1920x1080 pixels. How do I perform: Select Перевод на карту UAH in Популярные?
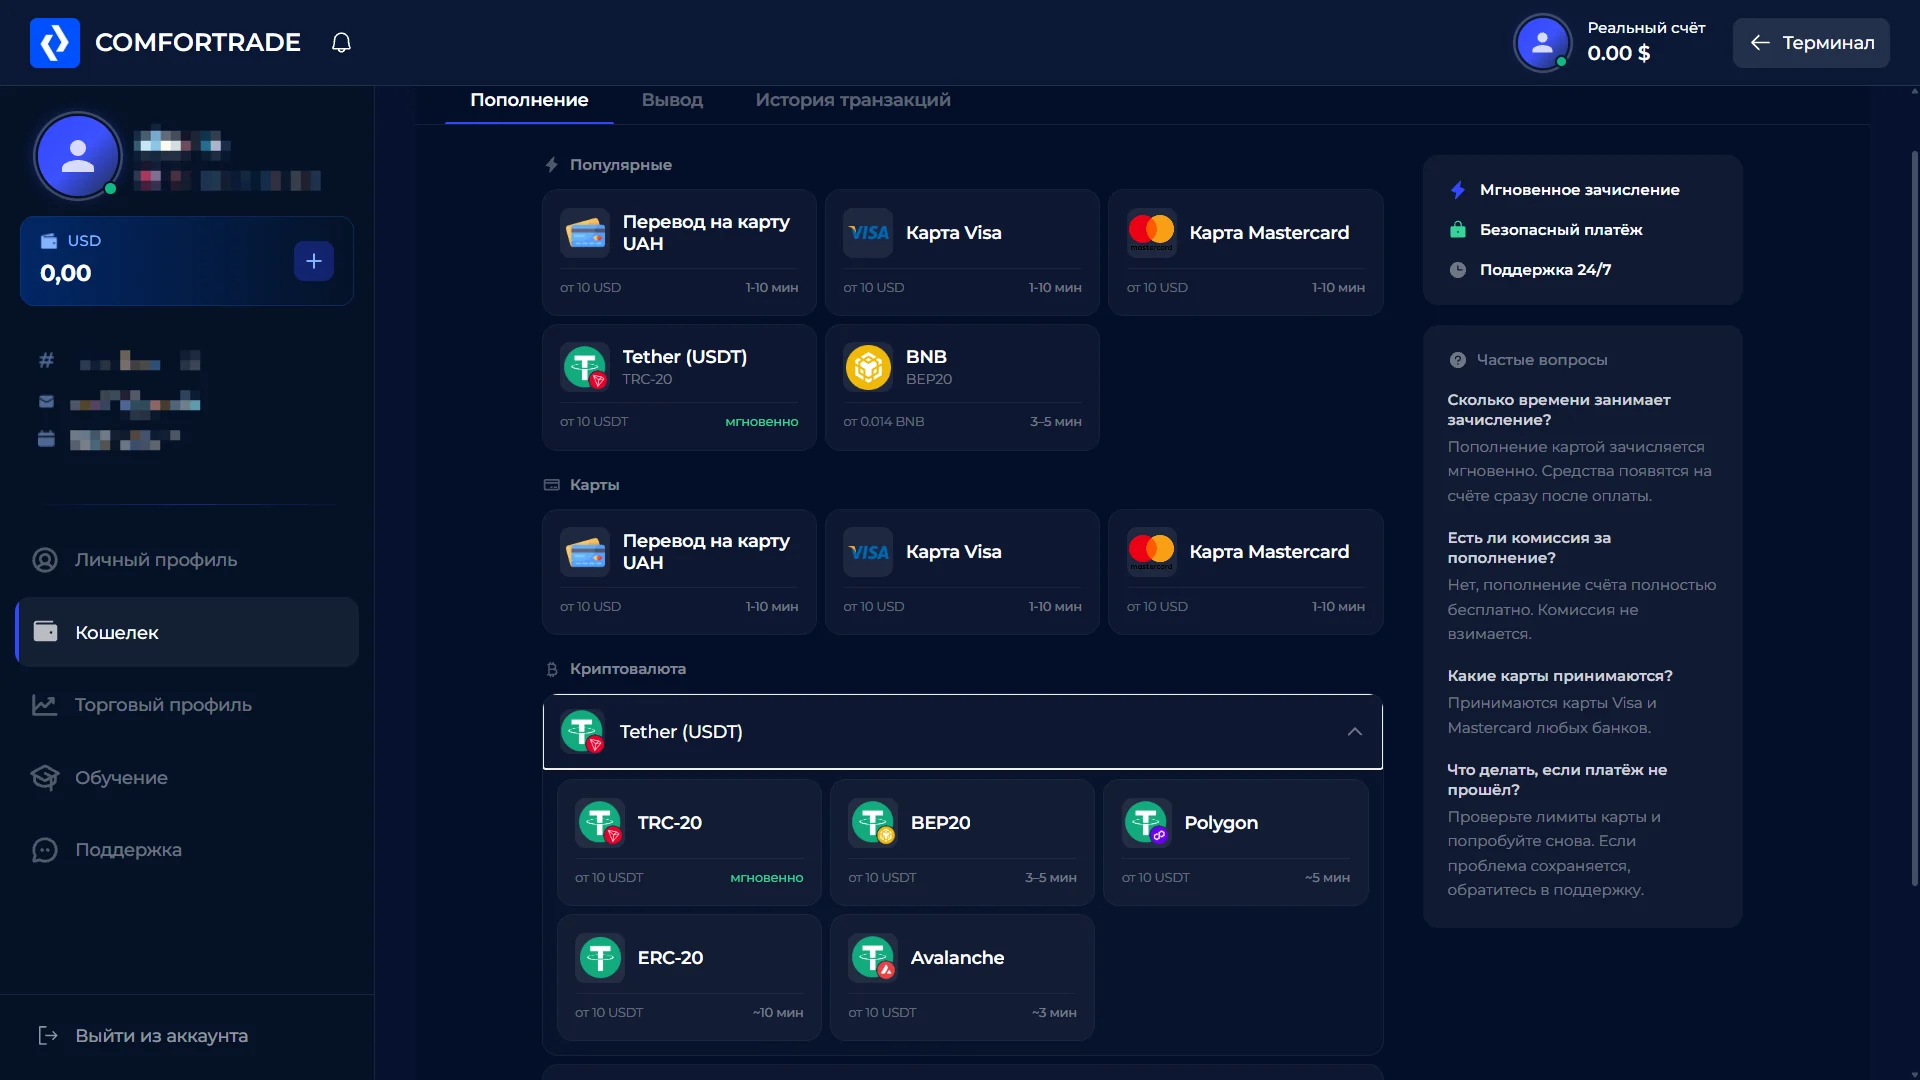click(679, 253)
